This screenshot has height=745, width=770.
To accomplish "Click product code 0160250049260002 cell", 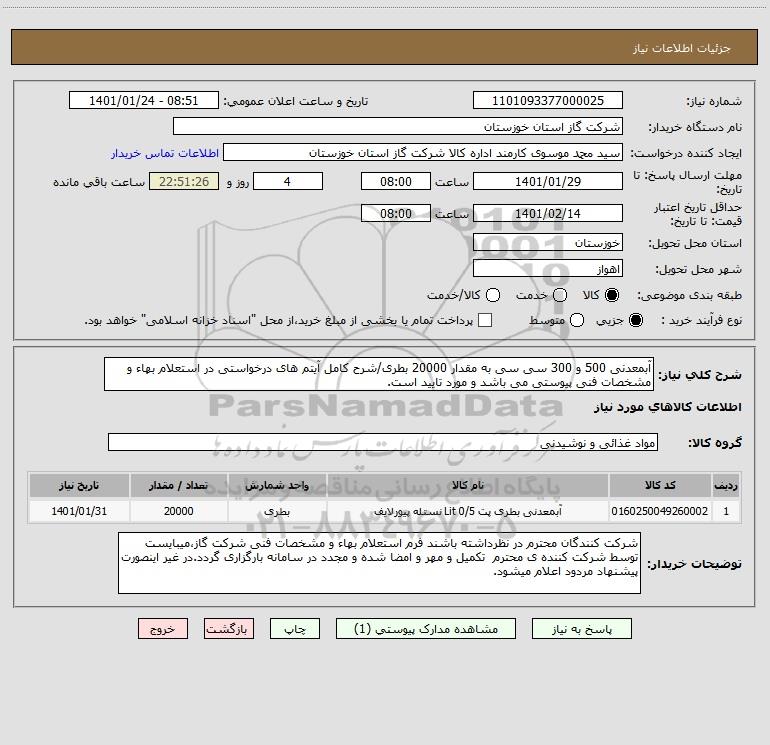I will (x=660, y=511).
